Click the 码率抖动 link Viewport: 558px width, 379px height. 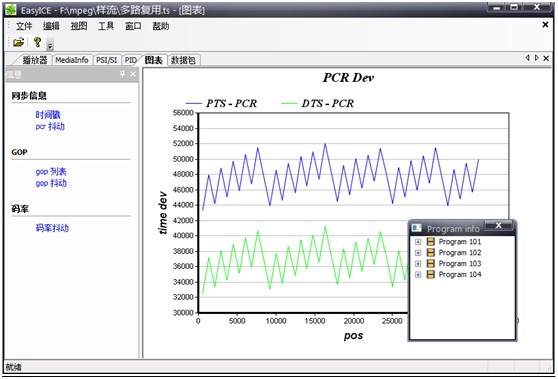(x=52, y=228)
